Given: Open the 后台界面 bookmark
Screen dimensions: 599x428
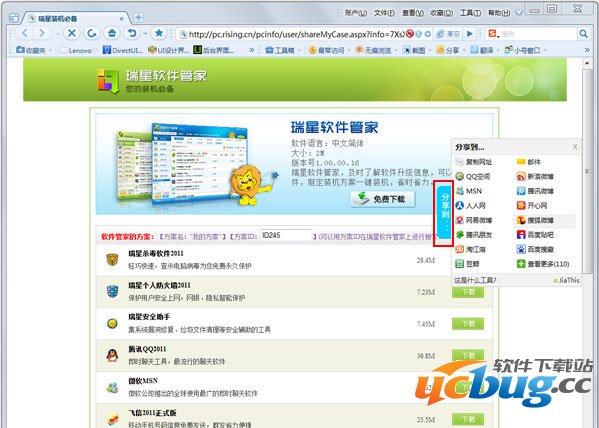Looking at the screenshot, I should 214,50.
